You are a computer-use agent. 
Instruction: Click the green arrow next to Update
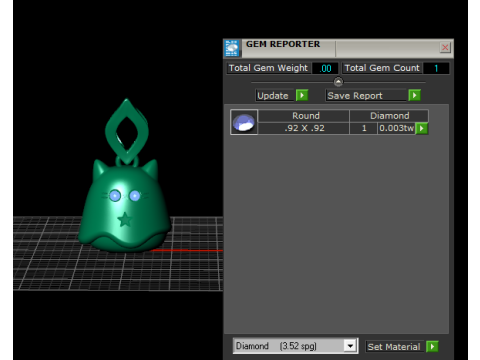302,95
